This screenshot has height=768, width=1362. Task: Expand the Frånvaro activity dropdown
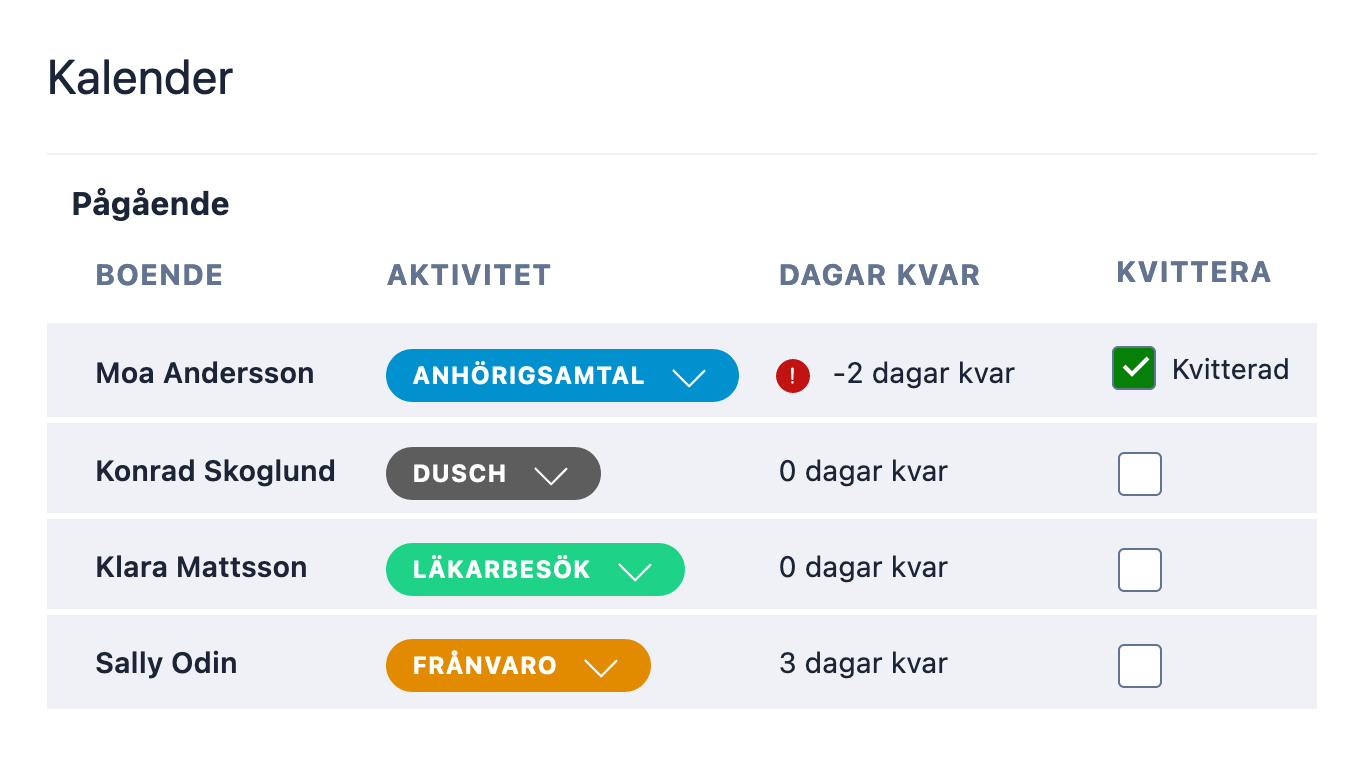(x=518, y=665)
